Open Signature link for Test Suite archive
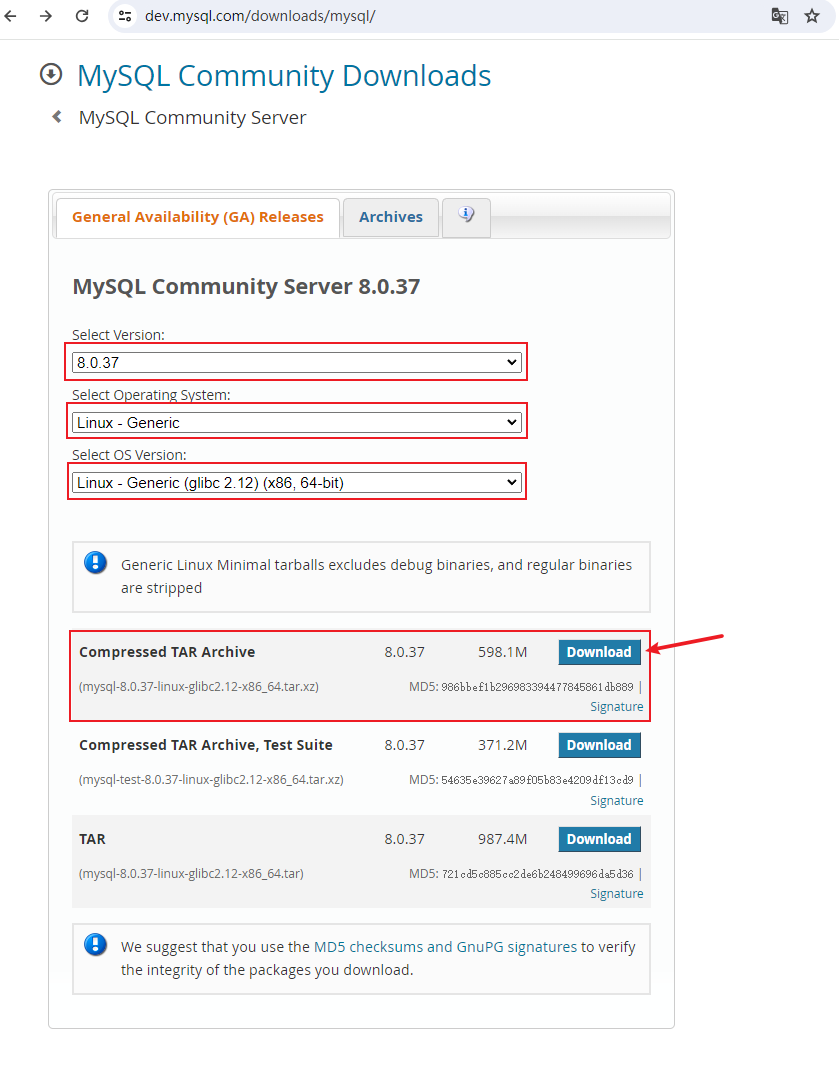 [x=616, y=801]
